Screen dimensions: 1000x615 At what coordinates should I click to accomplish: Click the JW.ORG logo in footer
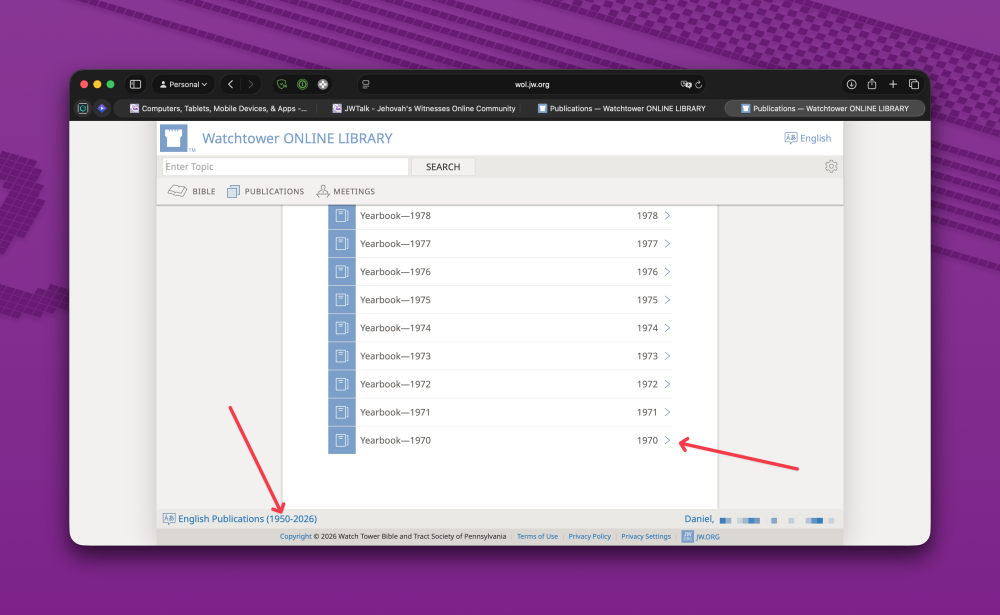tap(701, 537)
